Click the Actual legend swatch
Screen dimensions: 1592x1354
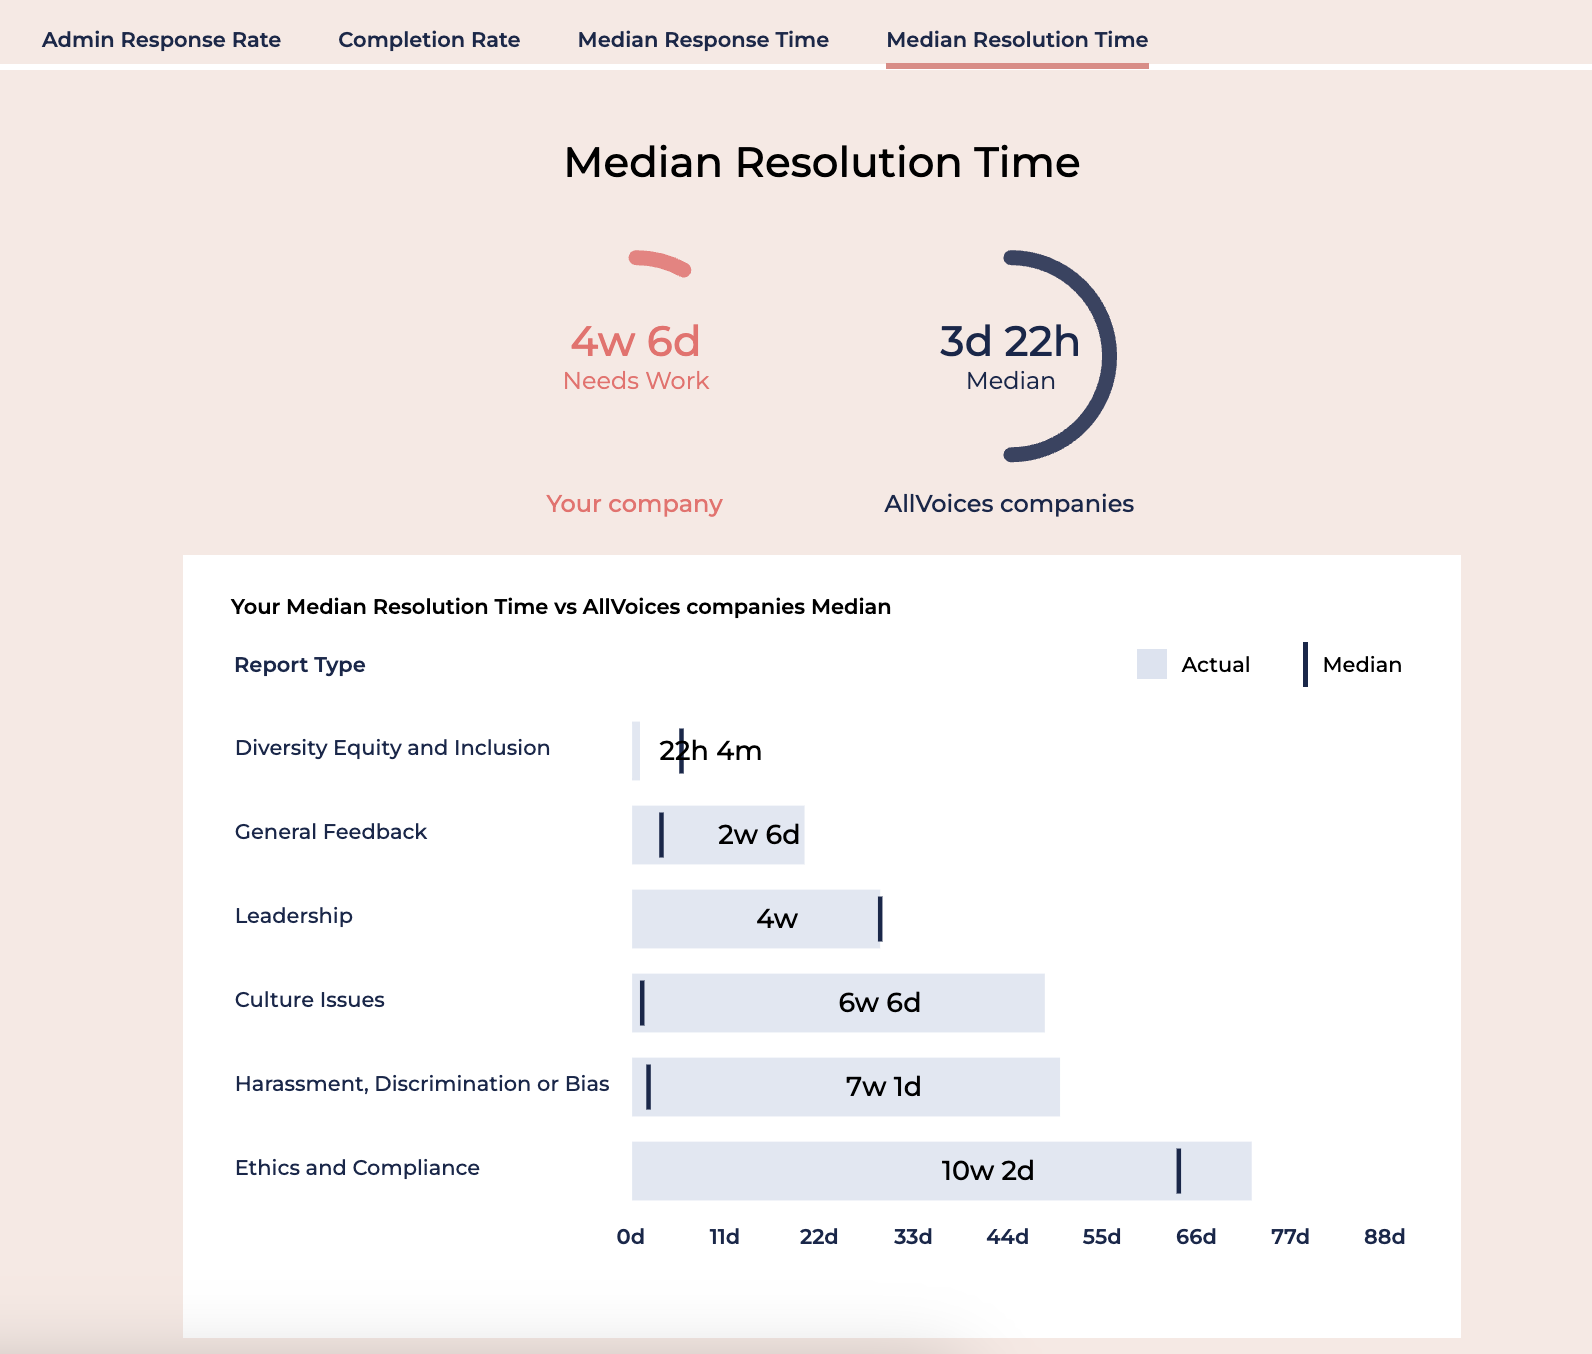point(1152,665)
